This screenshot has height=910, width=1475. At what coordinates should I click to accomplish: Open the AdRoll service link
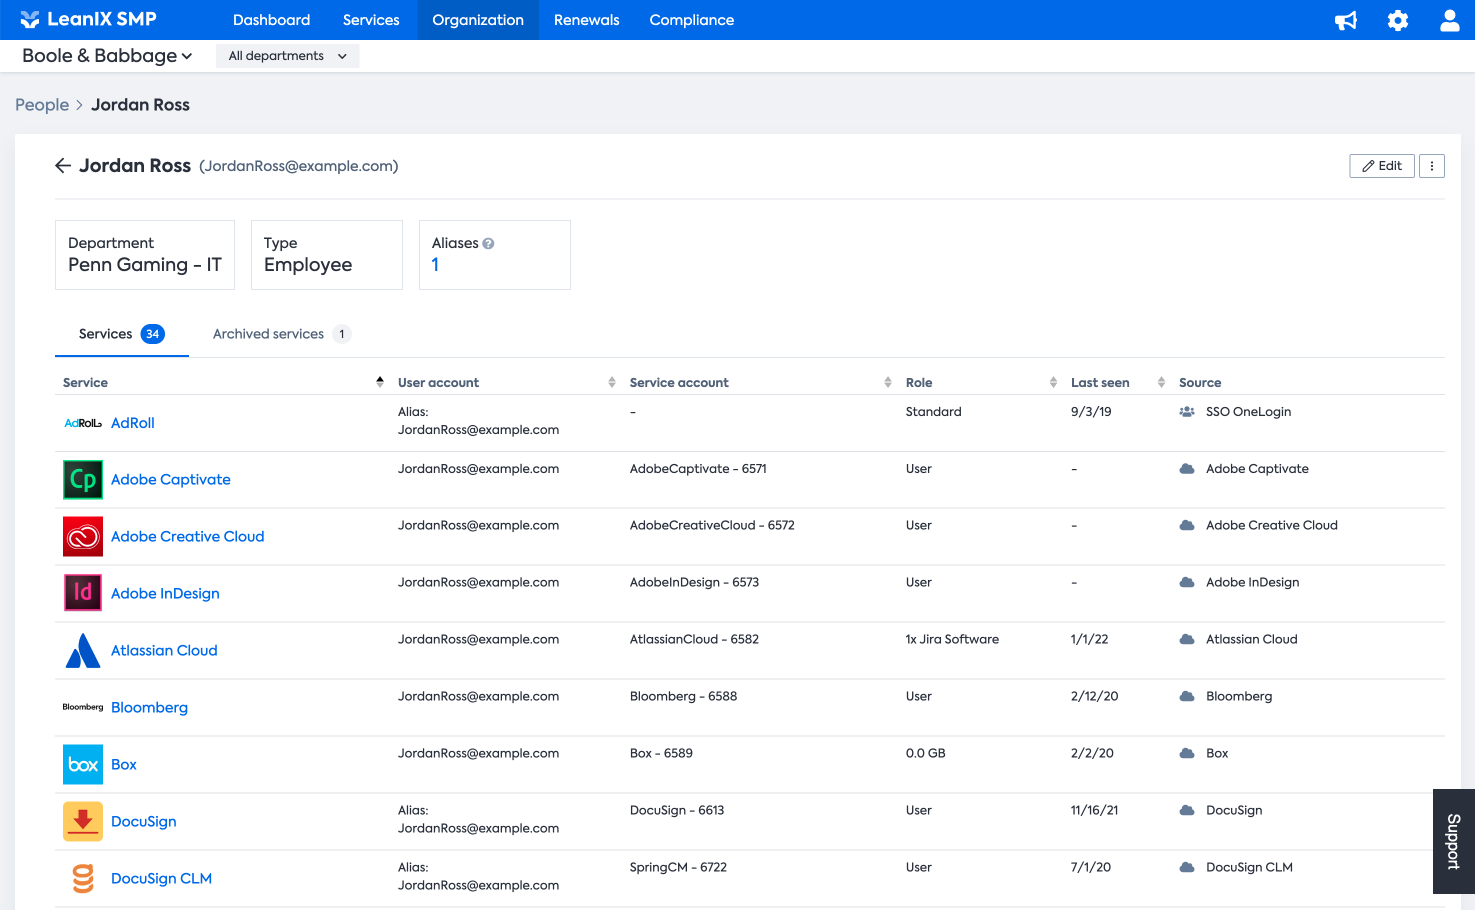point(133,423)
